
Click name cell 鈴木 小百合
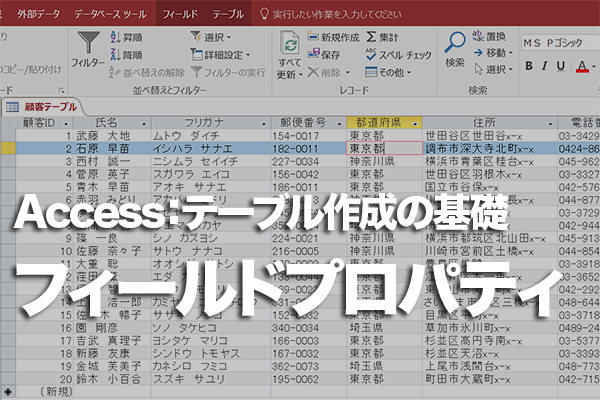click(x=112, y=379)
